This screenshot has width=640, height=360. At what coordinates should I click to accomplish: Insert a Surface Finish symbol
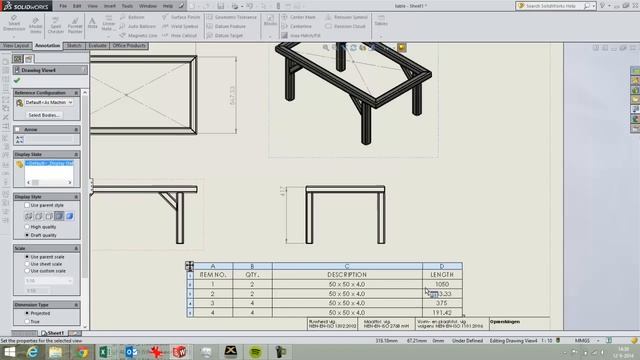pos(181,17)
